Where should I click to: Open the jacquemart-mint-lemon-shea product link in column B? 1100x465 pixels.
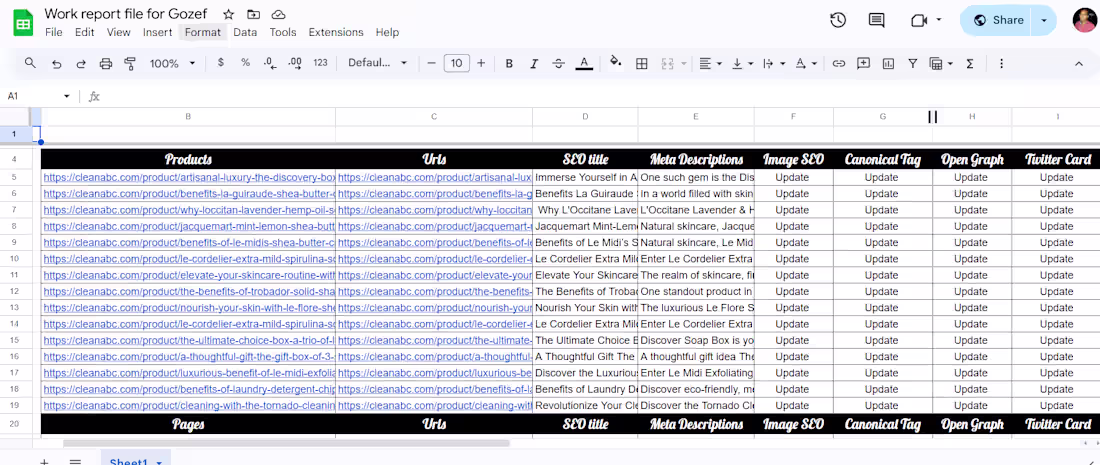[x=189, y=226]
